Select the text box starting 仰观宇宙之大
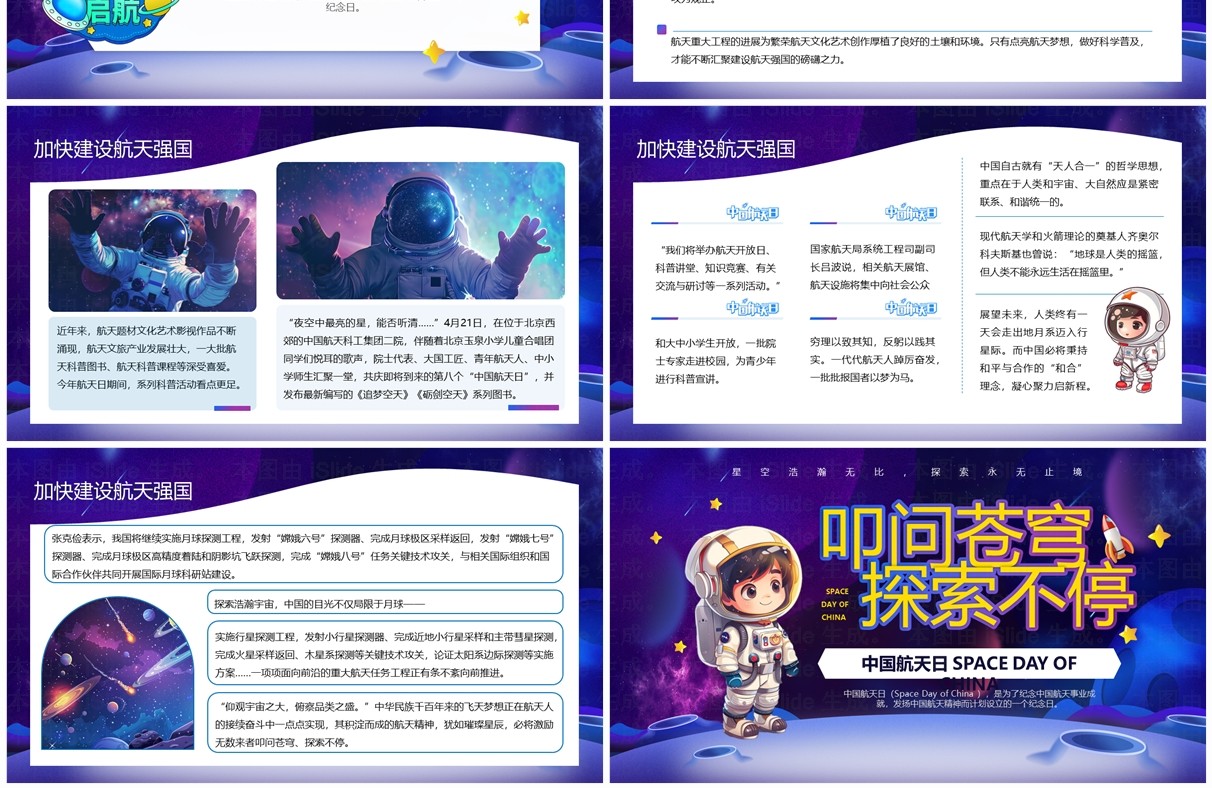 pos(385,724)
